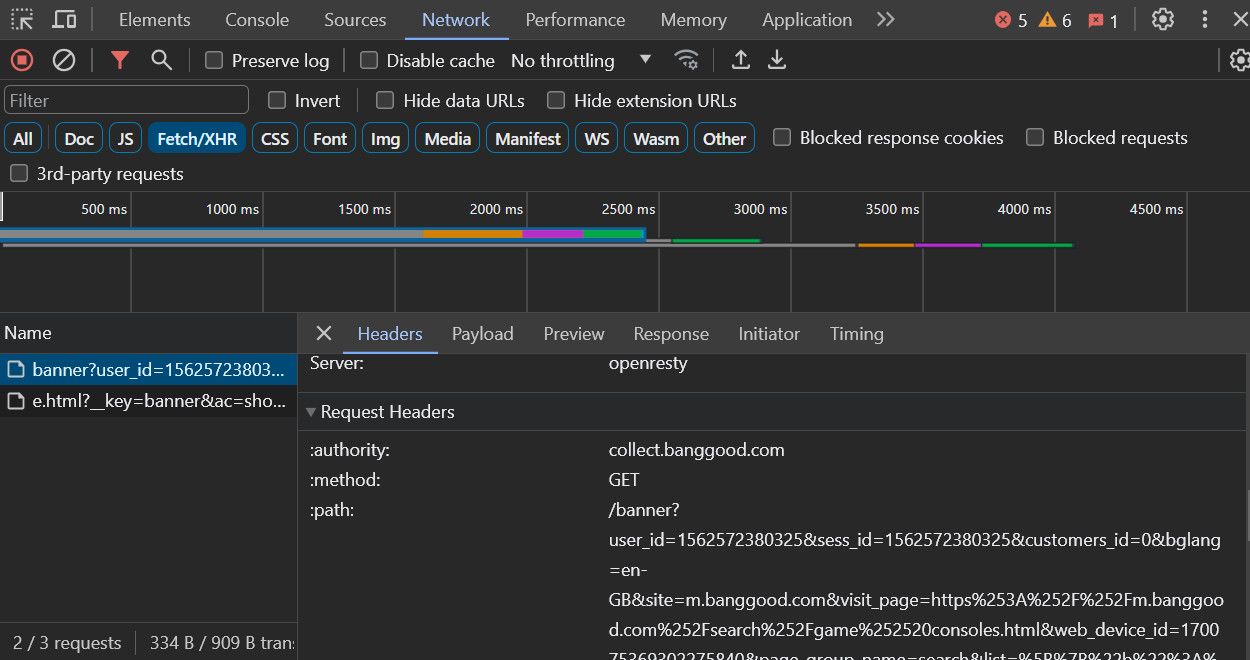Clear the network log
The width and height of the screenshot is (1250, 660).
pos(64,60)
